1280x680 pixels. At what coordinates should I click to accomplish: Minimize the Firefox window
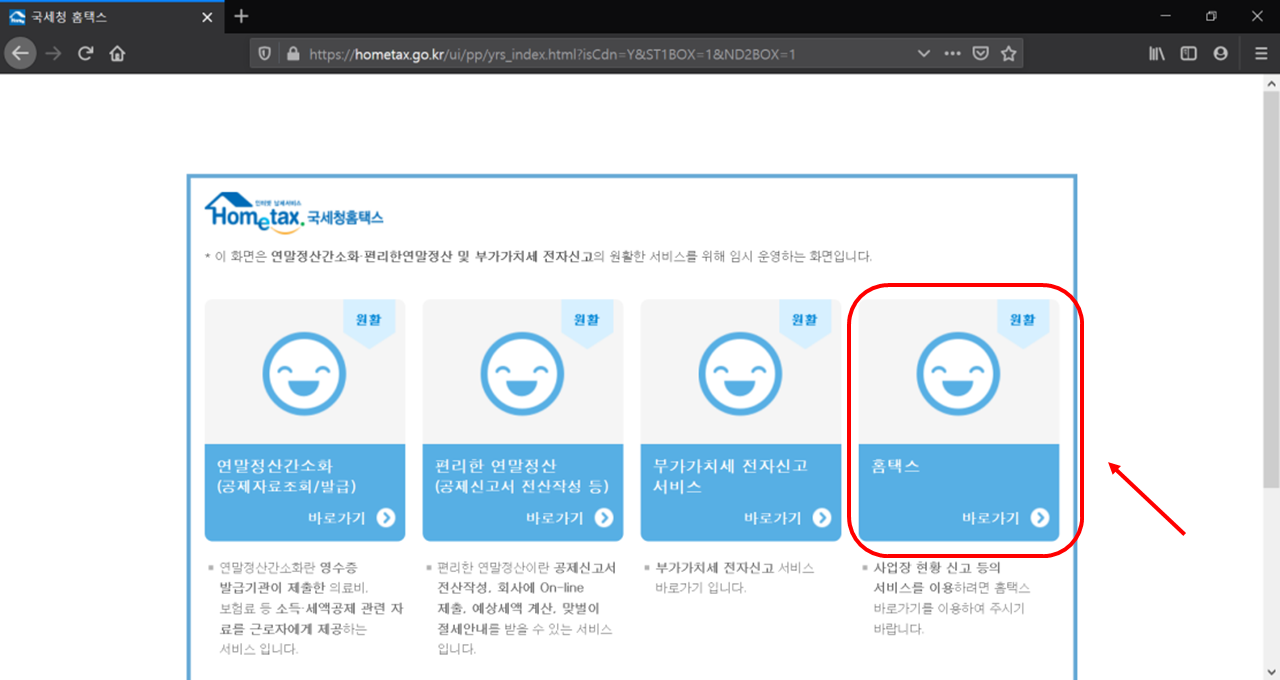(1165, 16)
